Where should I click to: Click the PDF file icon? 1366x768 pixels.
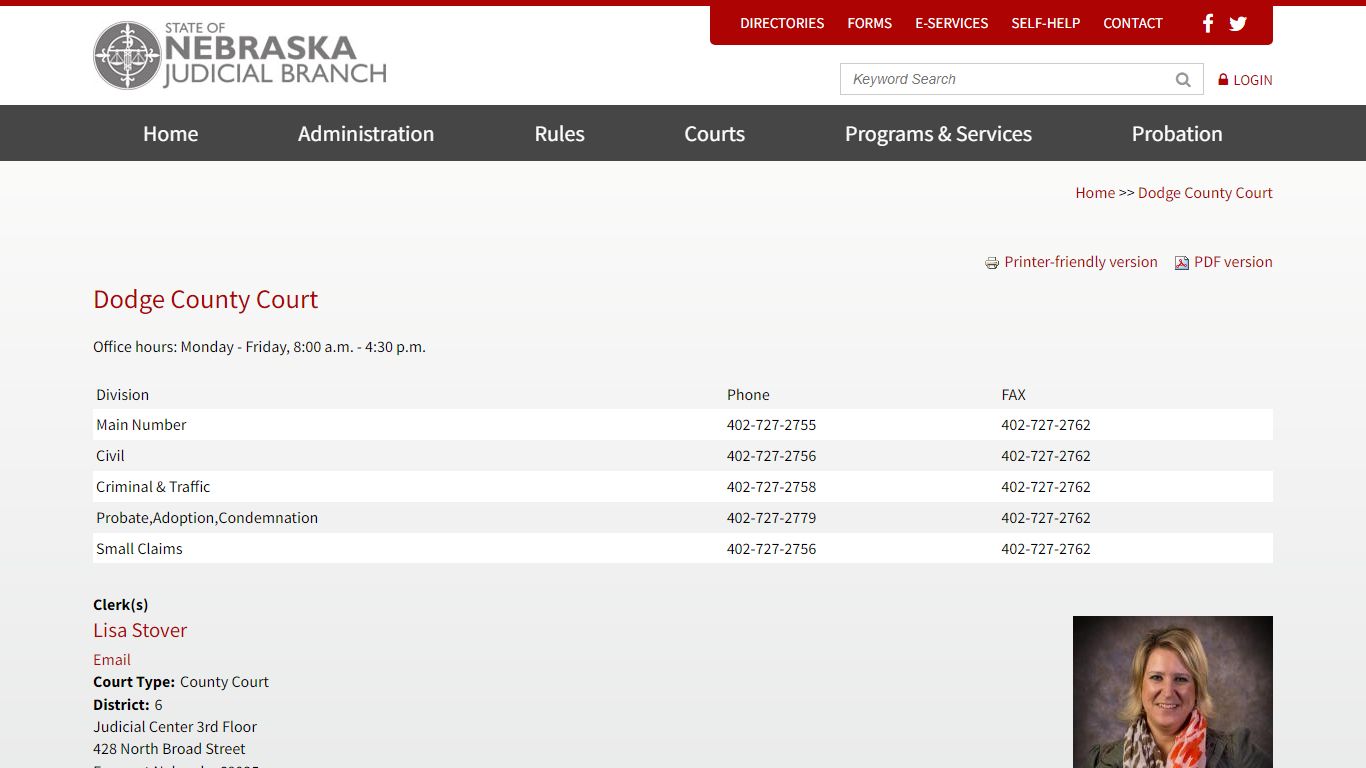click(x=1181, y=263)
